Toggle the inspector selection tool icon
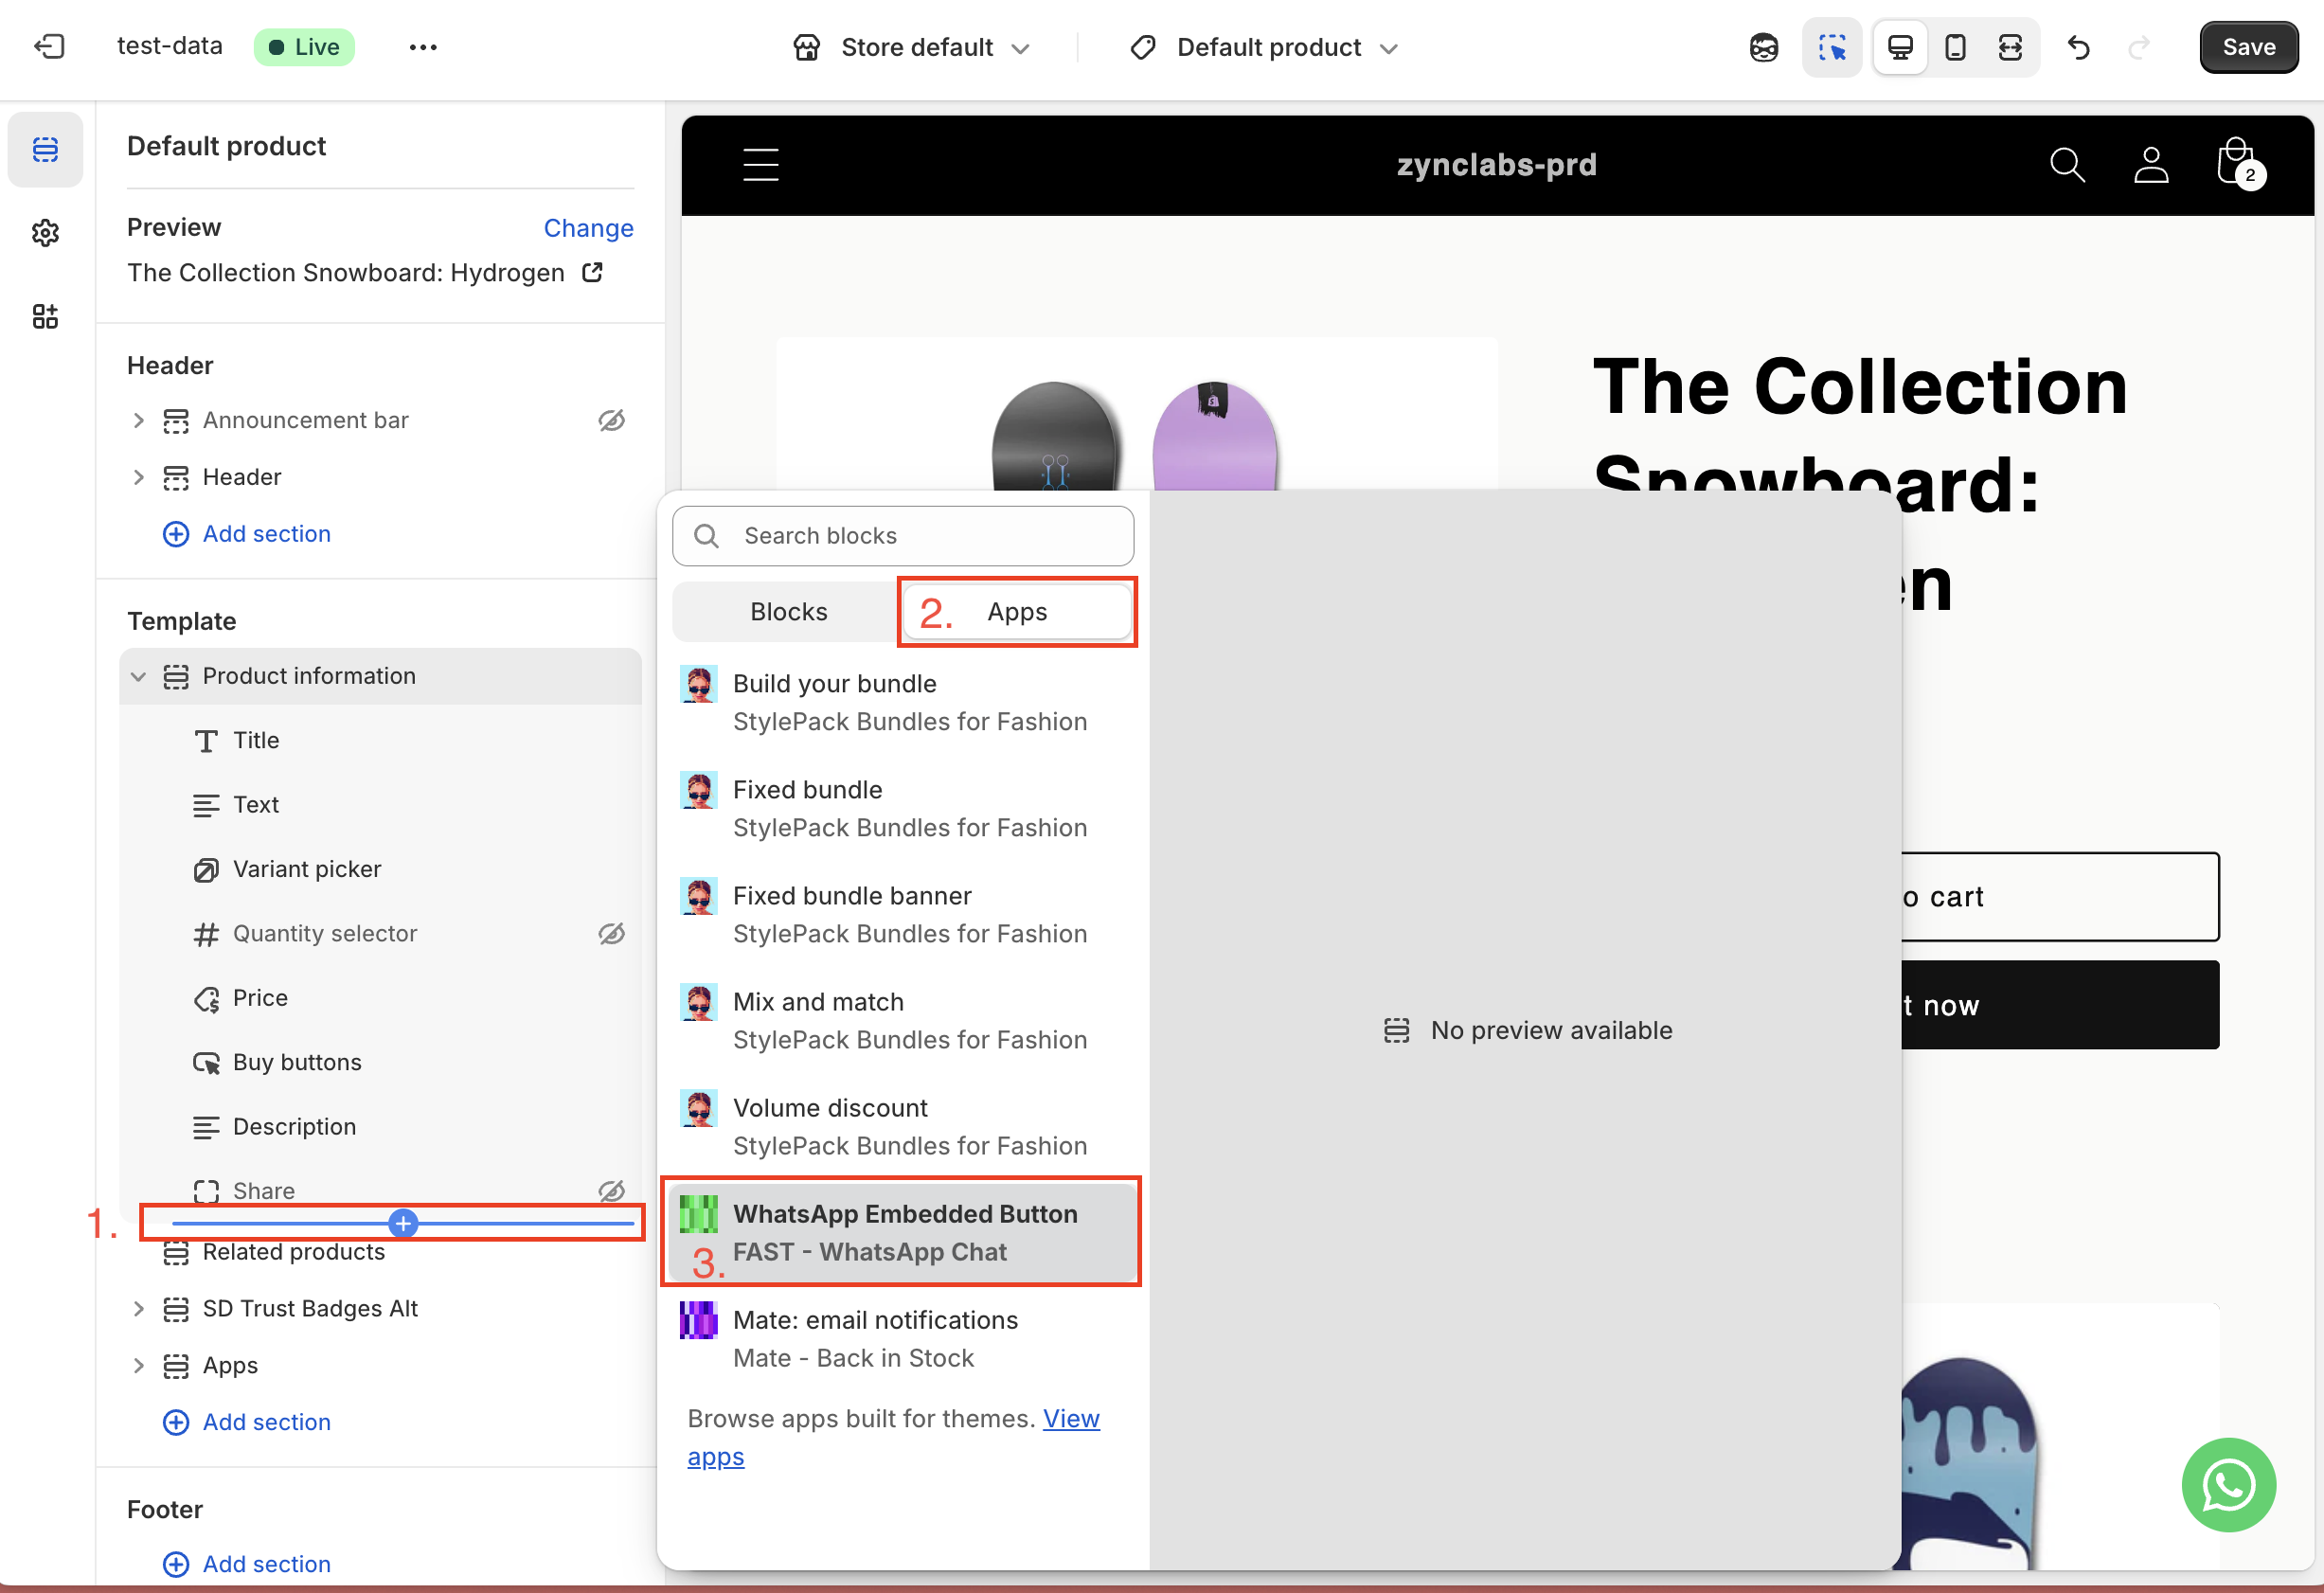 tap(1831, 47)
